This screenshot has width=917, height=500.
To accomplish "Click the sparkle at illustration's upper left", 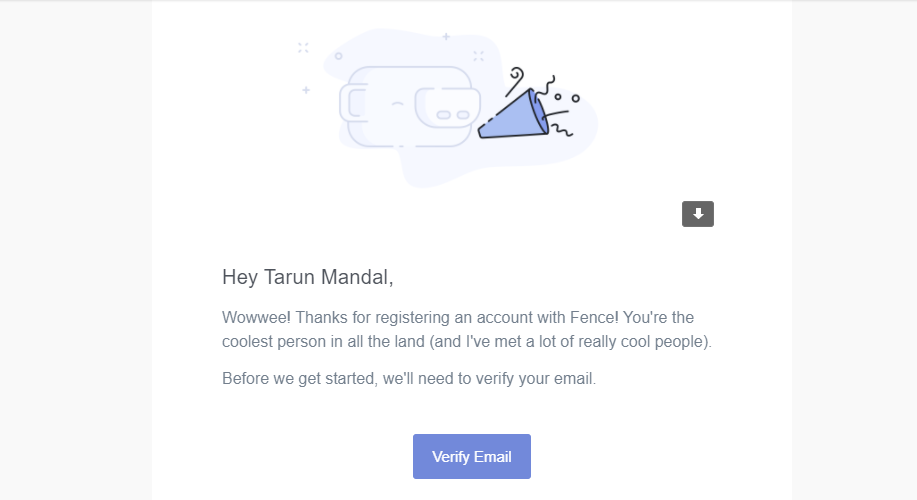I will [x=303, y=48].
